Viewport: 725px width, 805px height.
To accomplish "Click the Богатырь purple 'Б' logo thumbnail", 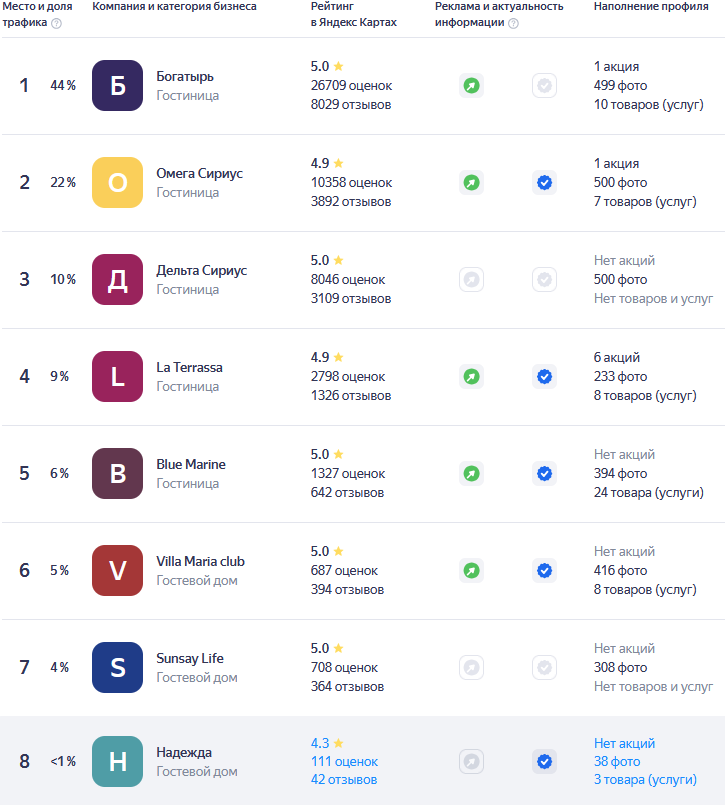I will pos(117,86).
